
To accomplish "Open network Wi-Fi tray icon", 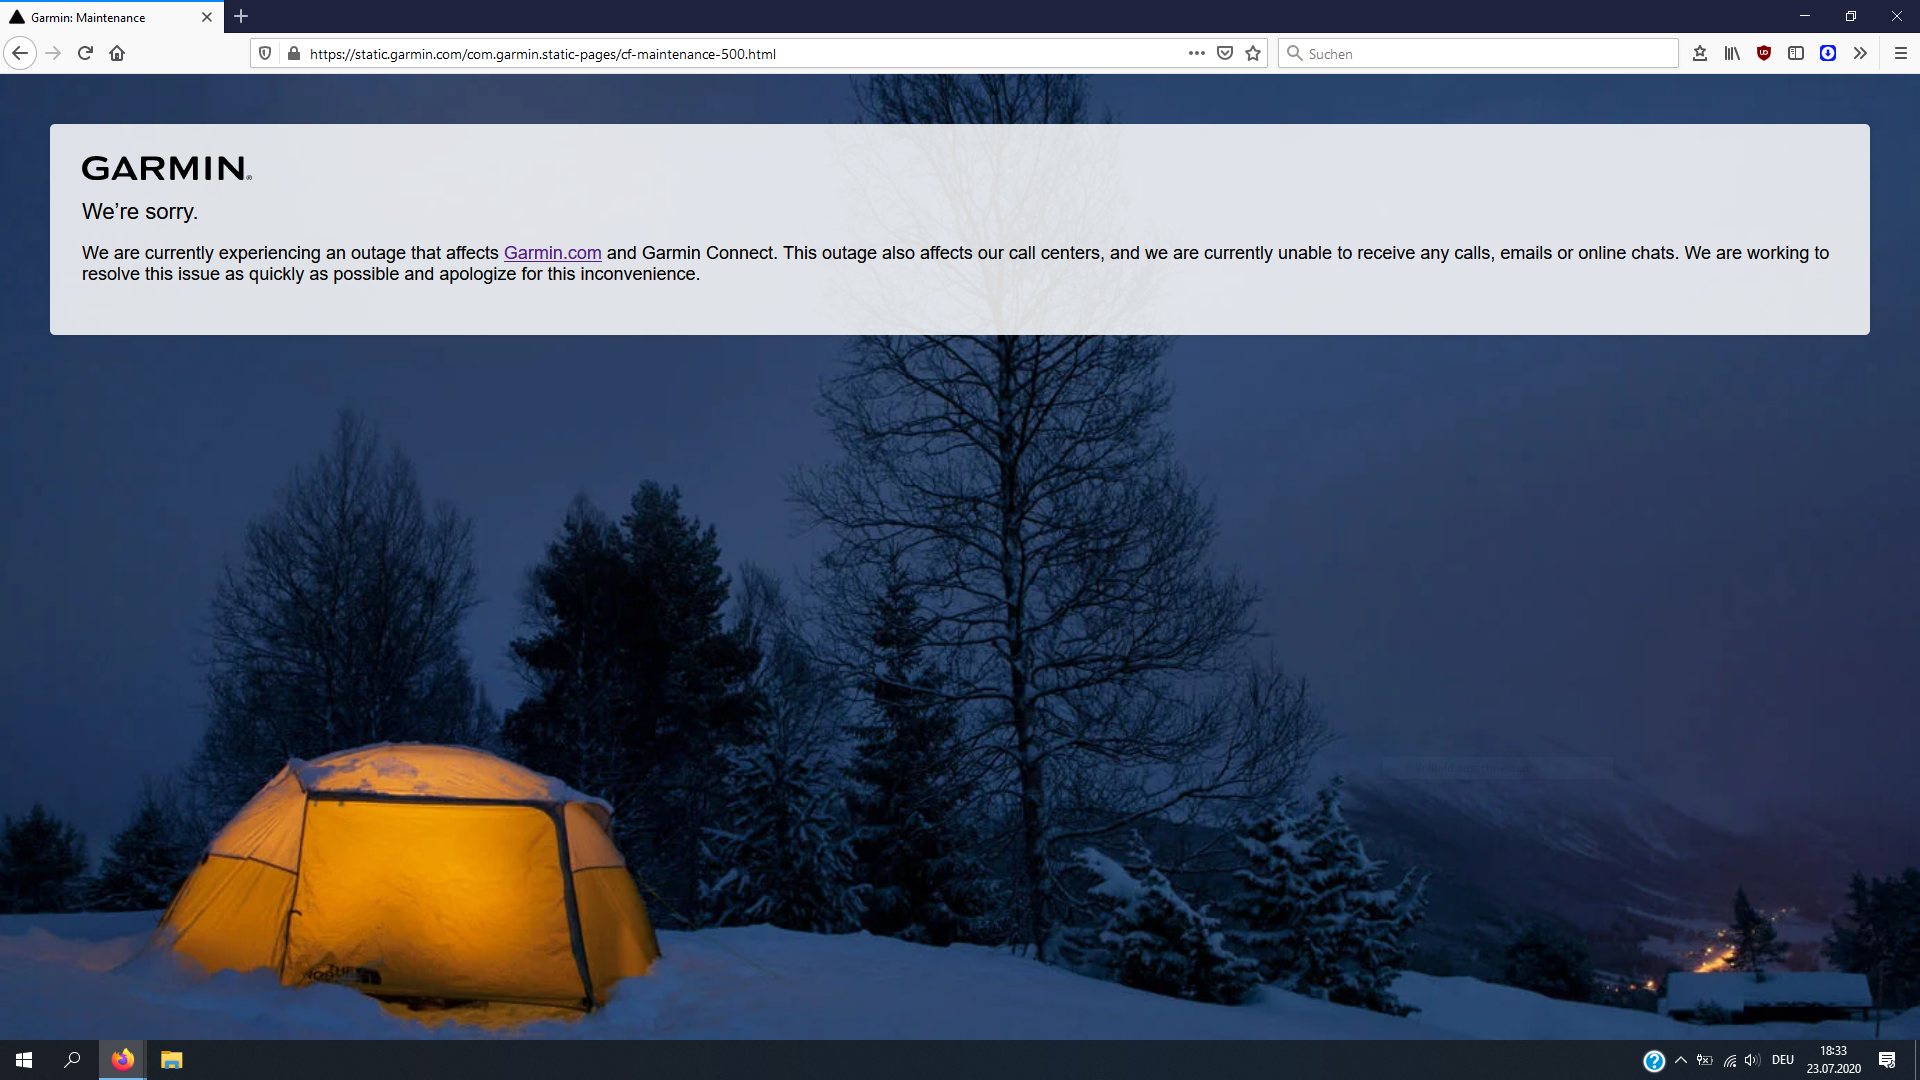I will (1729, 1060).
